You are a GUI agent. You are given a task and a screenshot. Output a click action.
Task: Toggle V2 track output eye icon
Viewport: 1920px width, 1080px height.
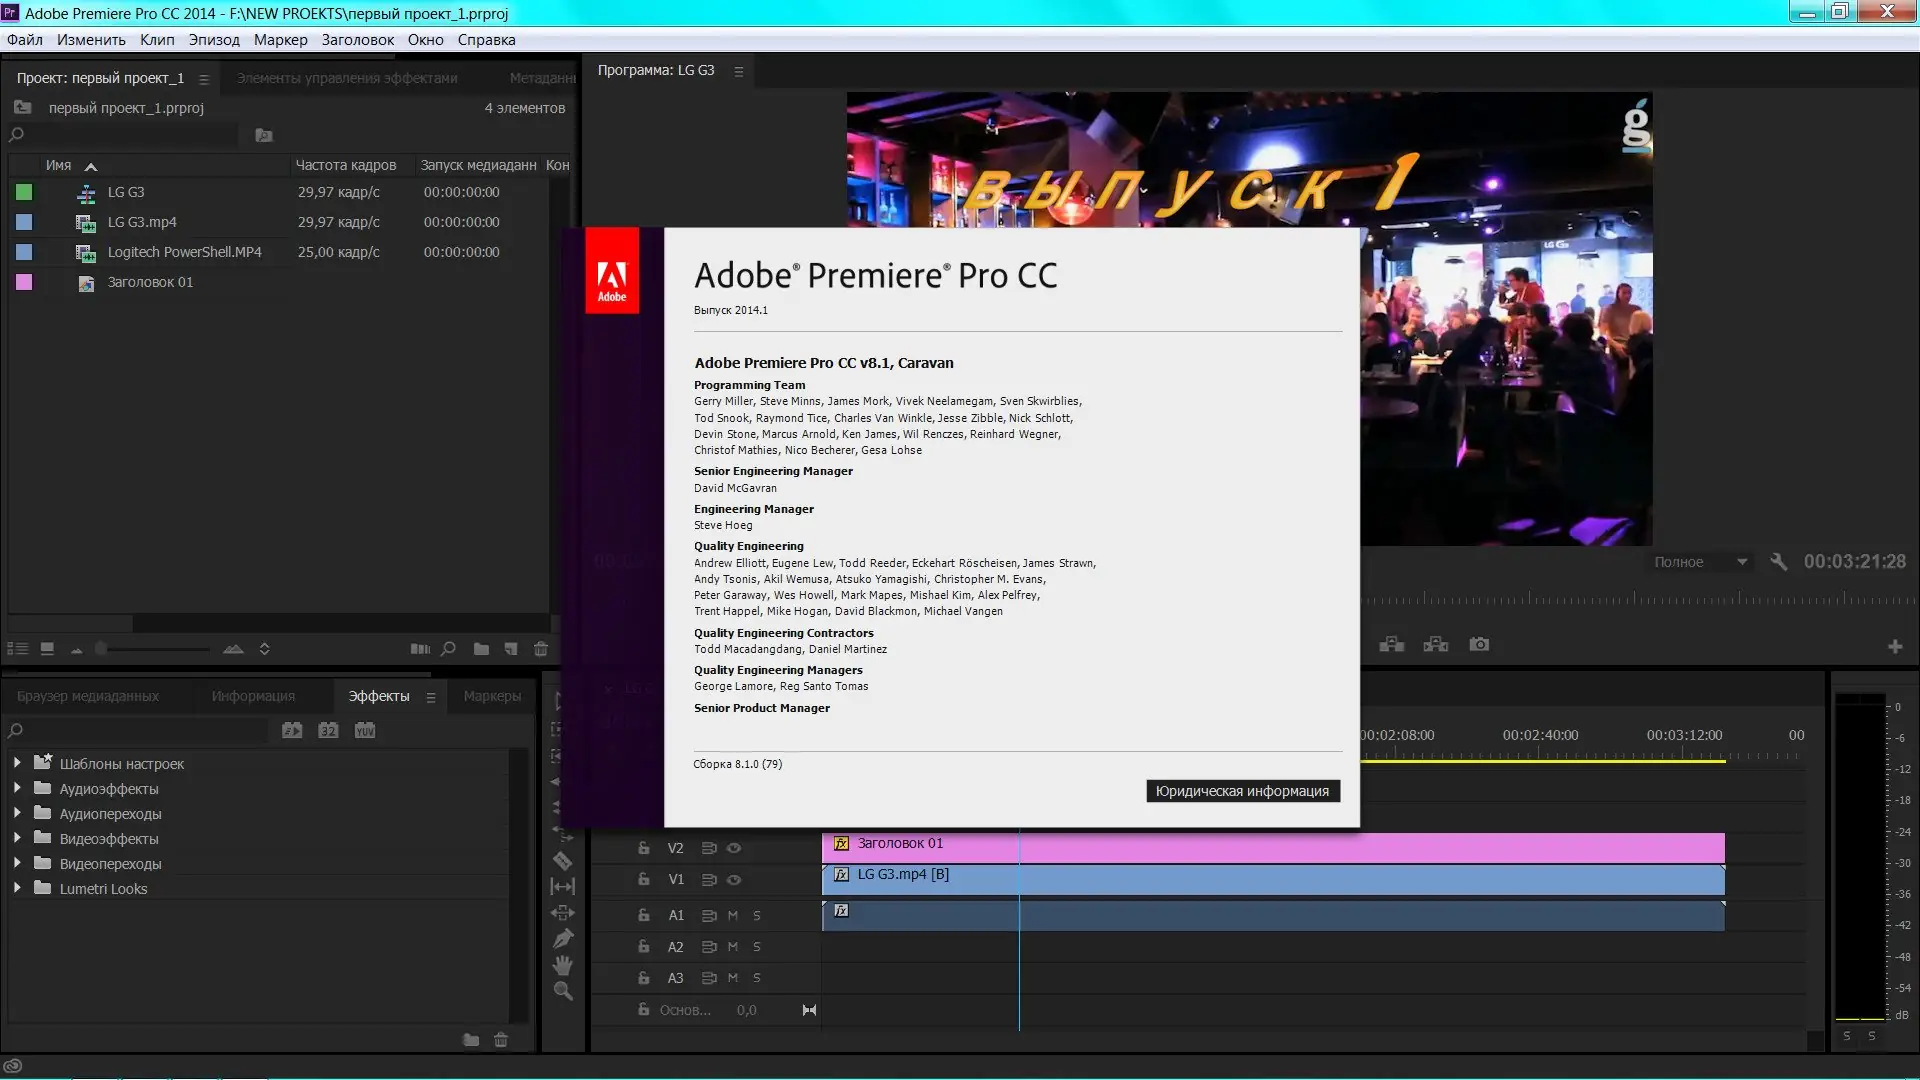tap(734, 848)
